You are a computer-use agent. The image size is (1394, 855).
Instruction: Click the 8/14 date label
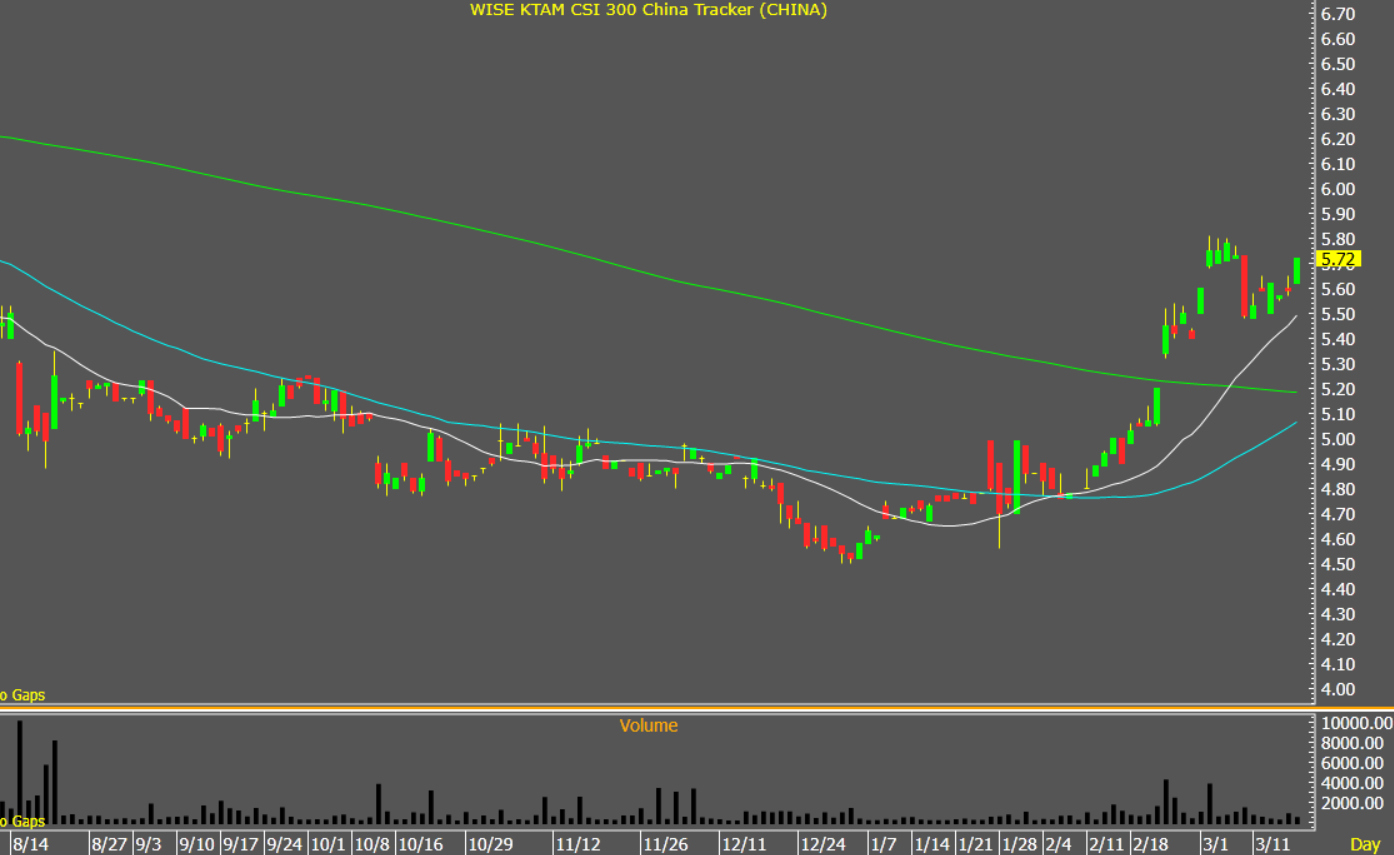(30, 845)
